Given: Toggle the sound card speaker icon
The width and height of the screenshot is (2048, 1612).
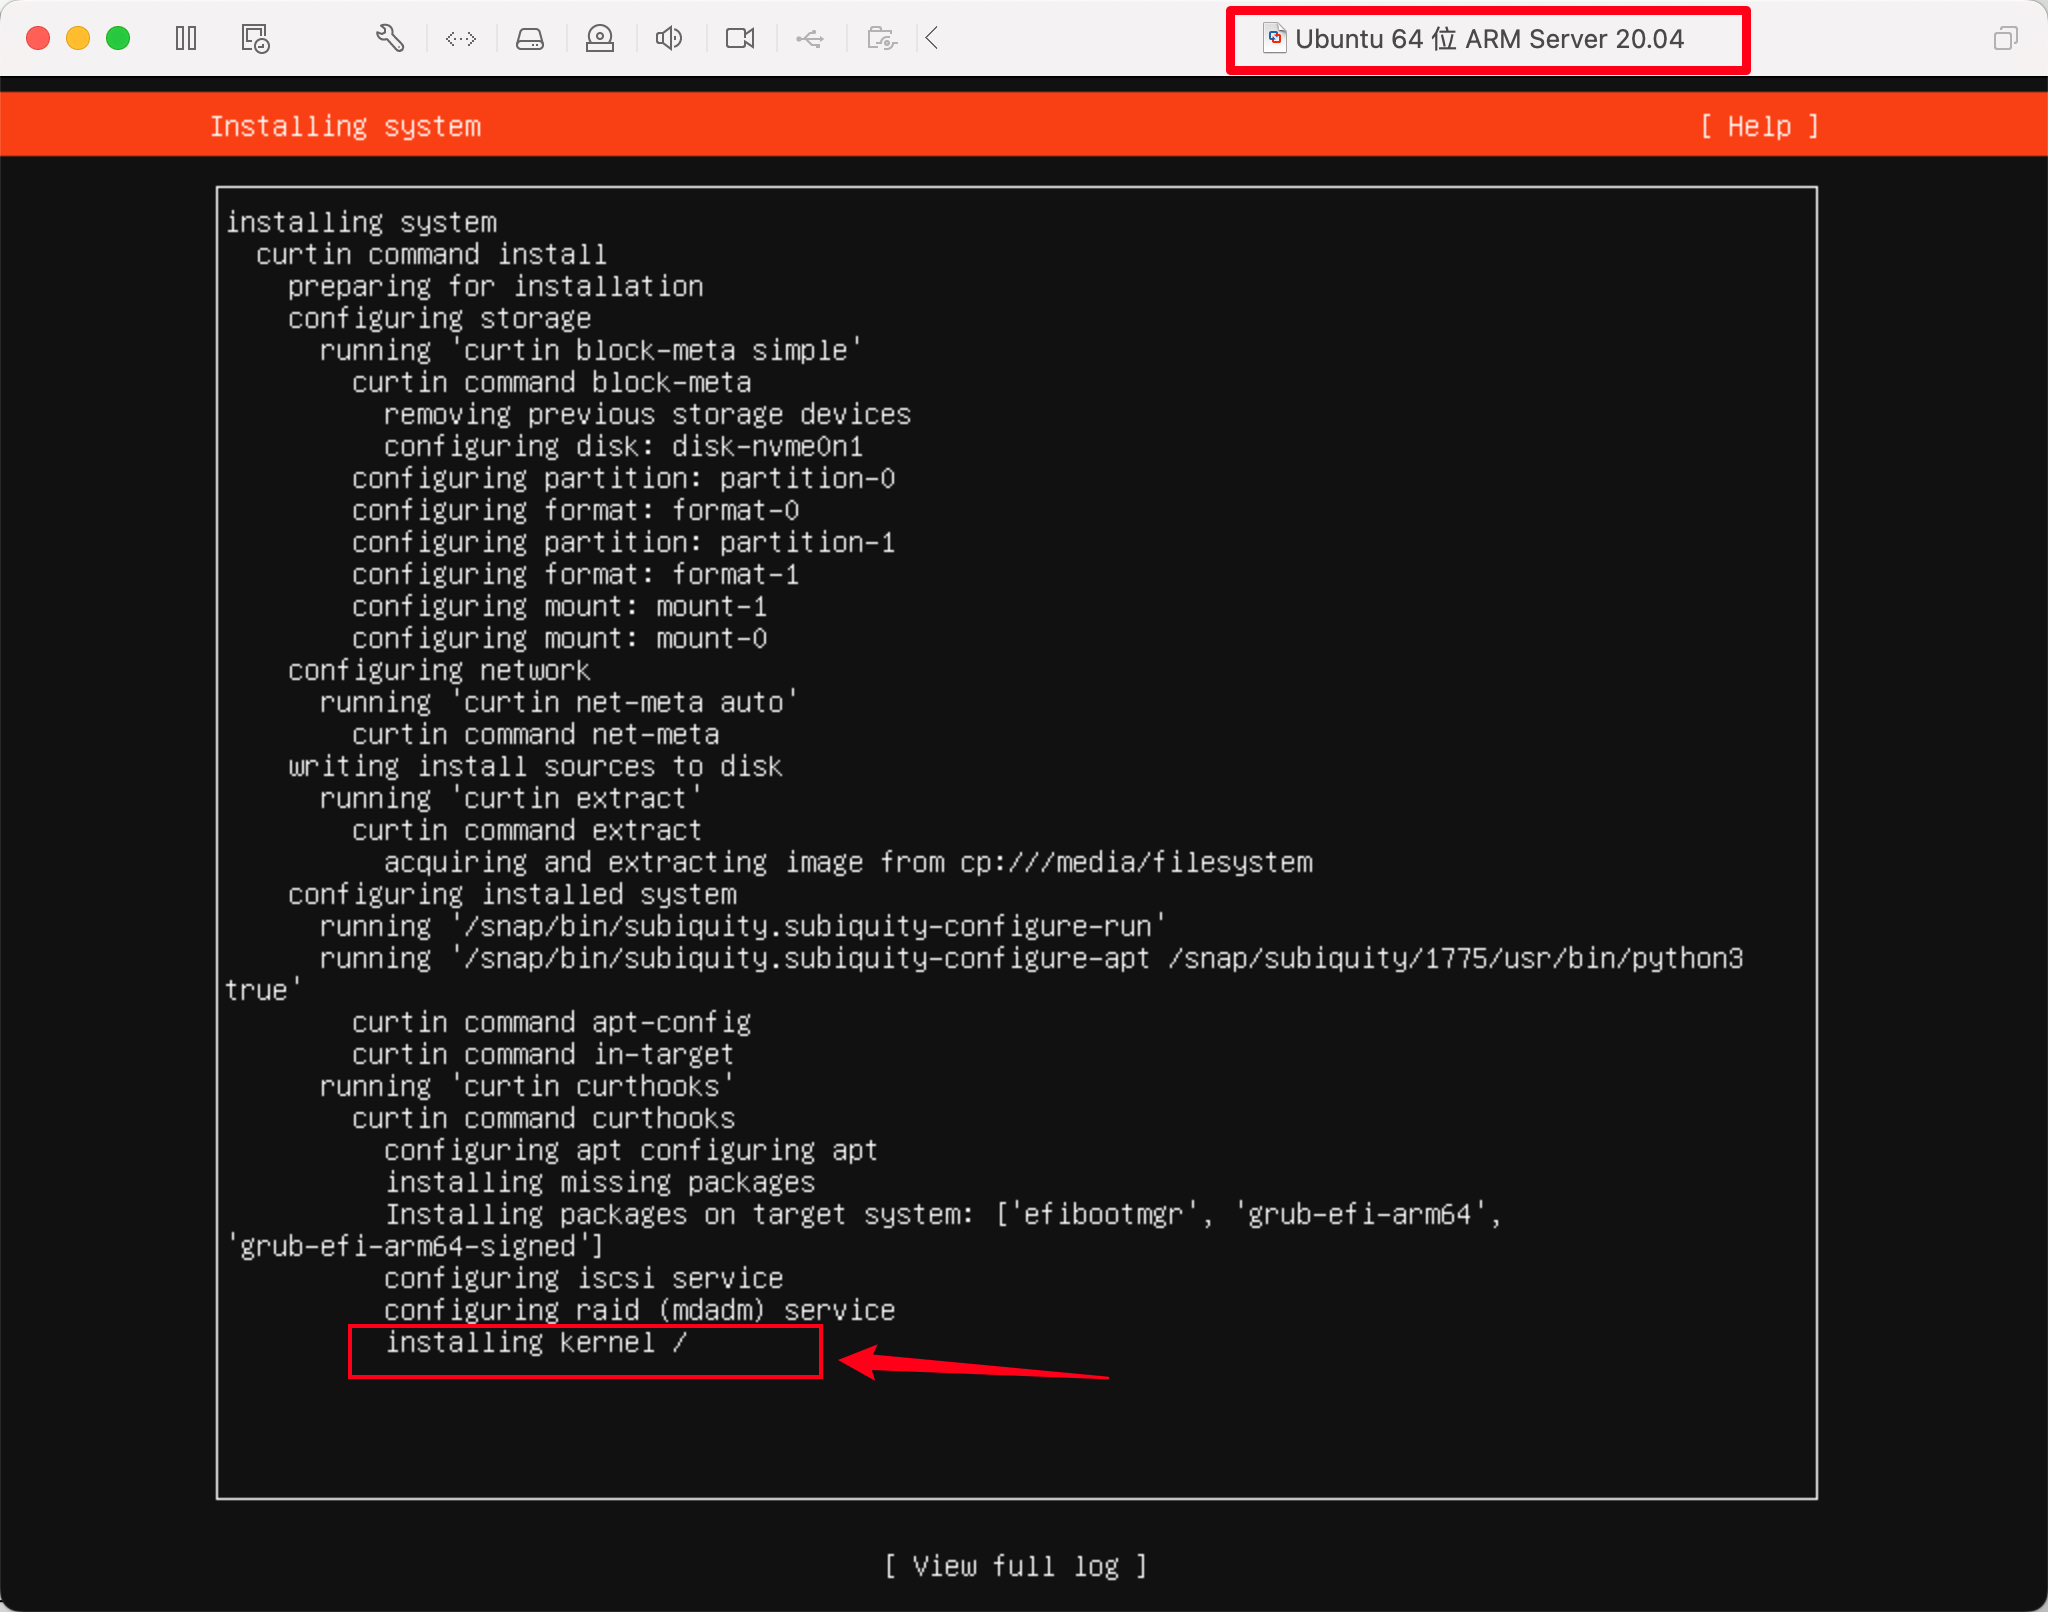Looking at the screenshot, I should 669,39.
